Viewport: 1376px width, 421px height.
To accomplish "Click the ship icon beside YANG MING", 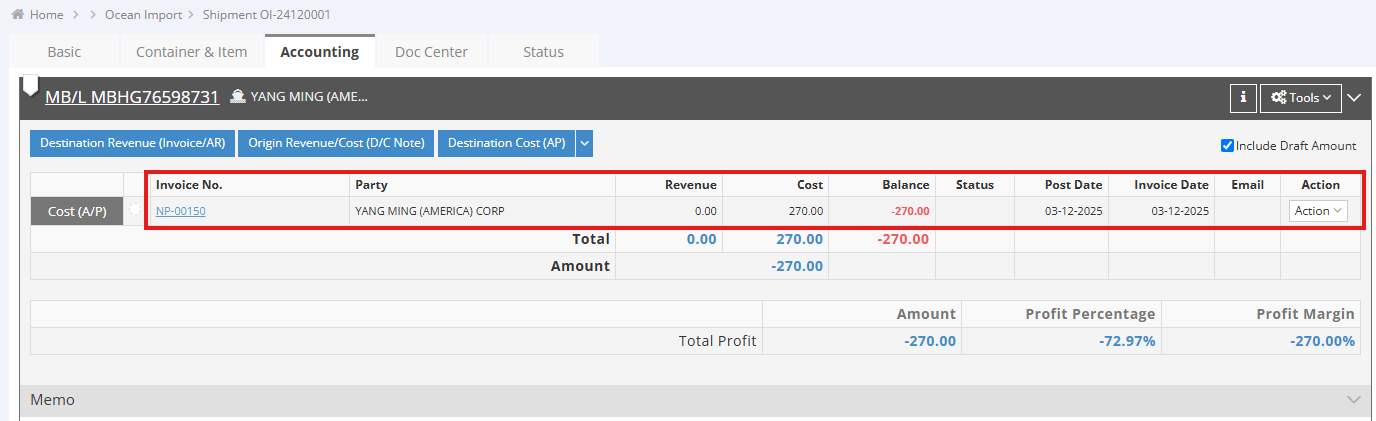I will pos(238,97).
